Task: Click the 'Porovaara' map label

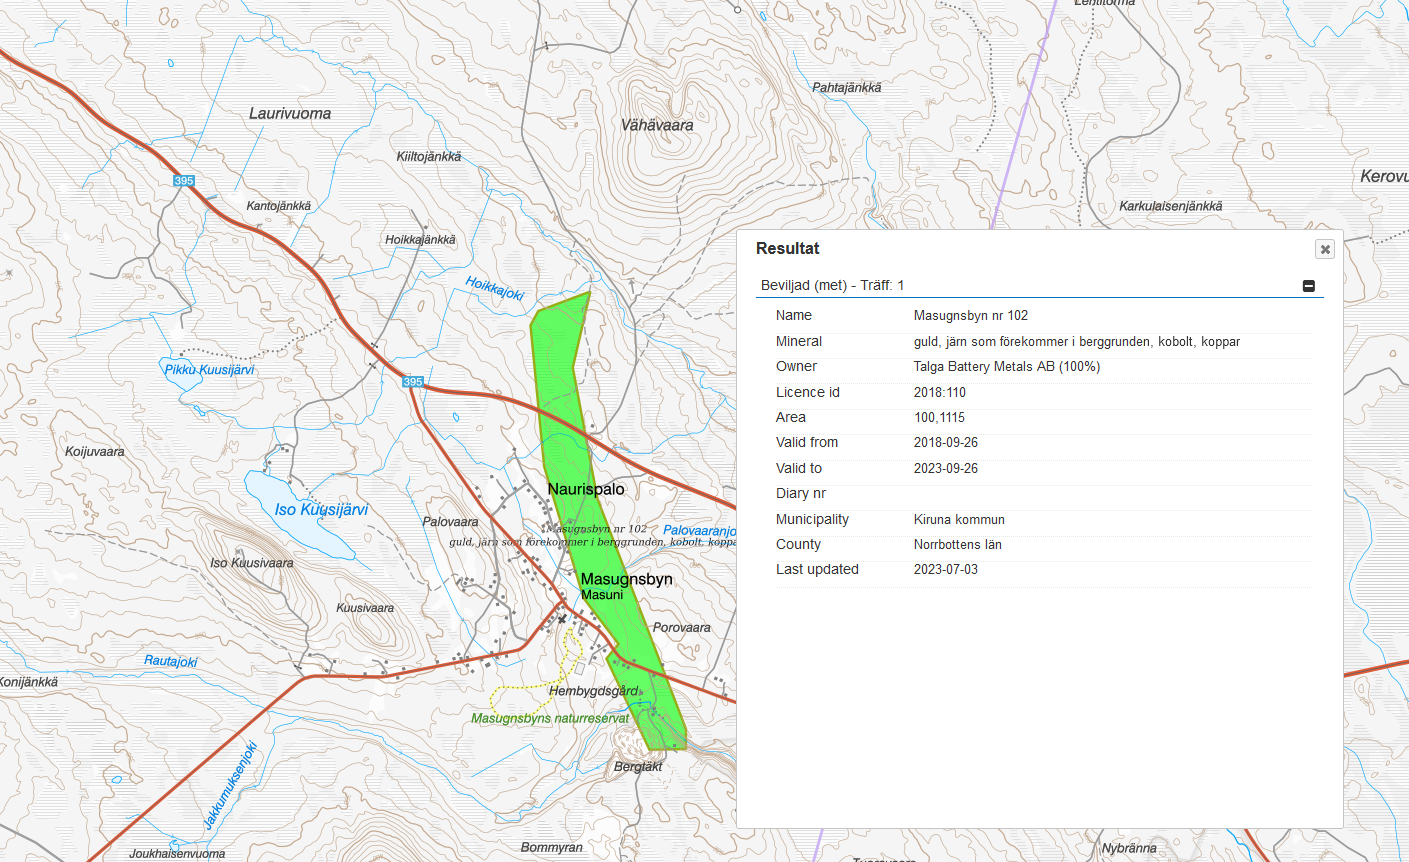Action: coord(682,628)
